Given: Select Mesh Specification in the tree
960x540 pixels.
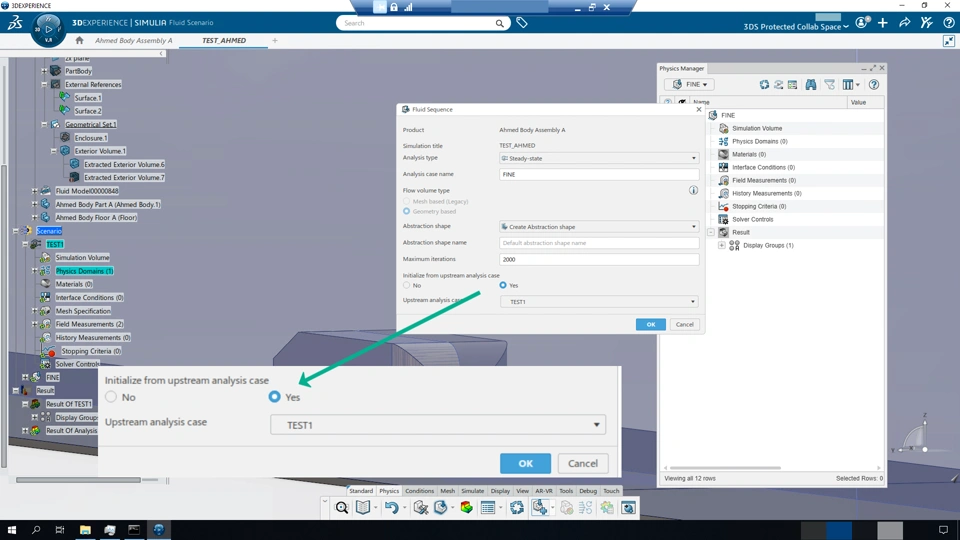Looking at the screenshot, I should pyautogui.click(x=83, y=311).
